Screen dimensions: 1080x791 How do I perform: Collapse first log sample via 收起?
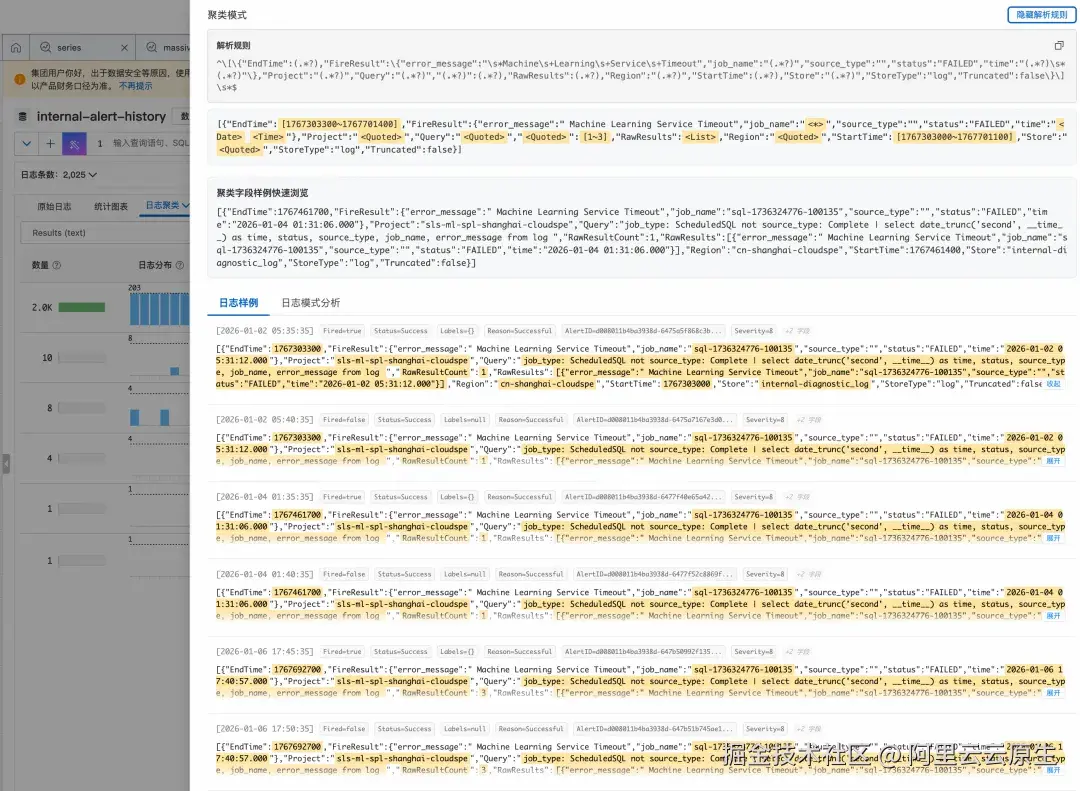(x=1054, y=384)
